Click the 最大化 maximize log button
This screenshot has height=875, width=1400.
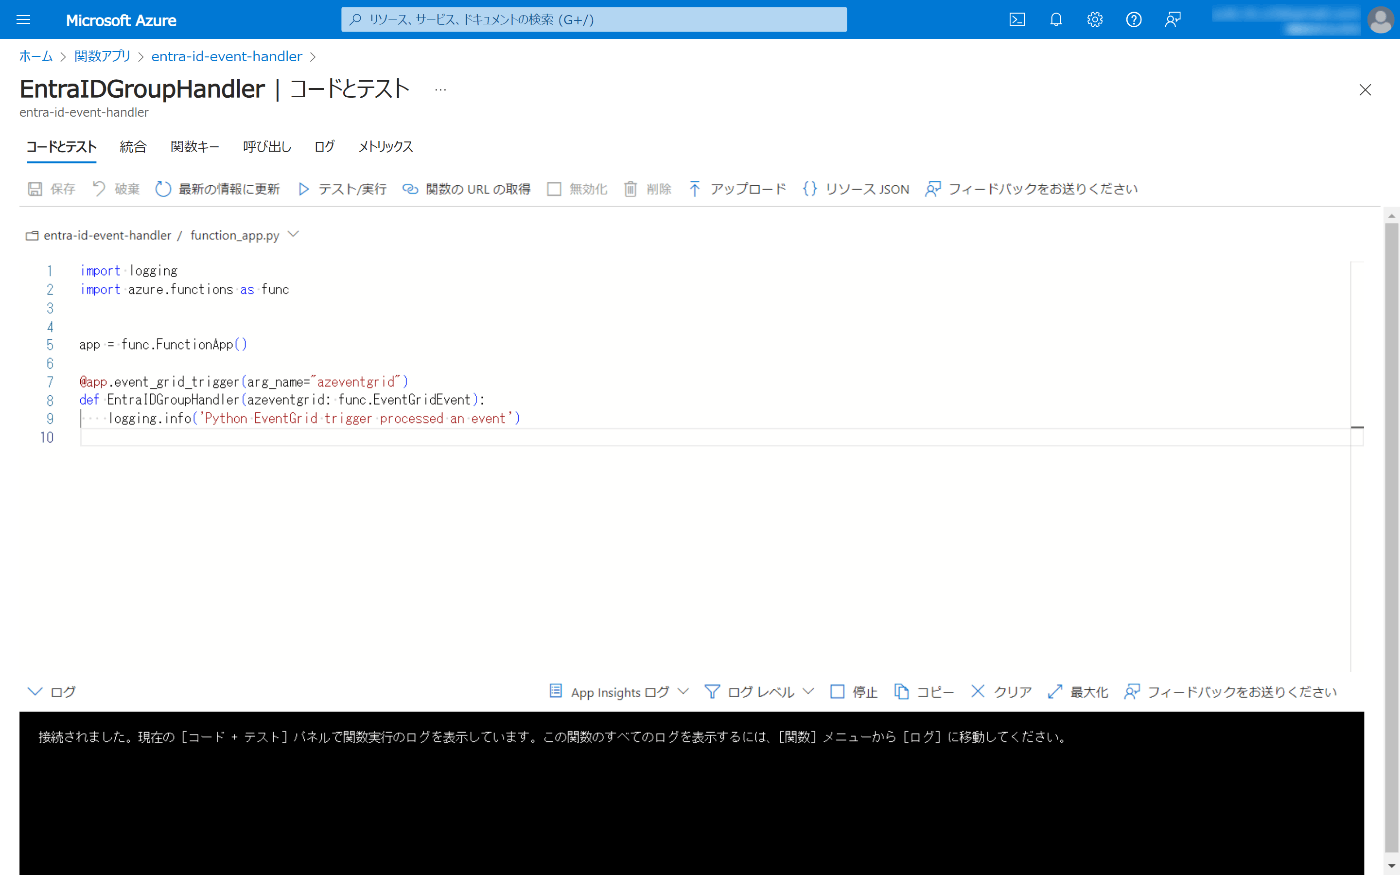1078,692
